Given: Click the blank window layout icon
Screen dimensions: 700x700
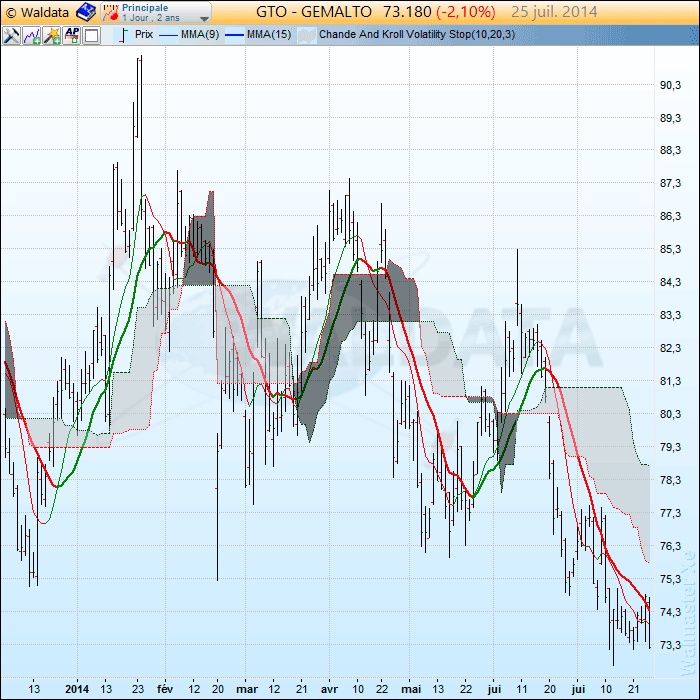Looking at the screenshot, I should point(92,35).
